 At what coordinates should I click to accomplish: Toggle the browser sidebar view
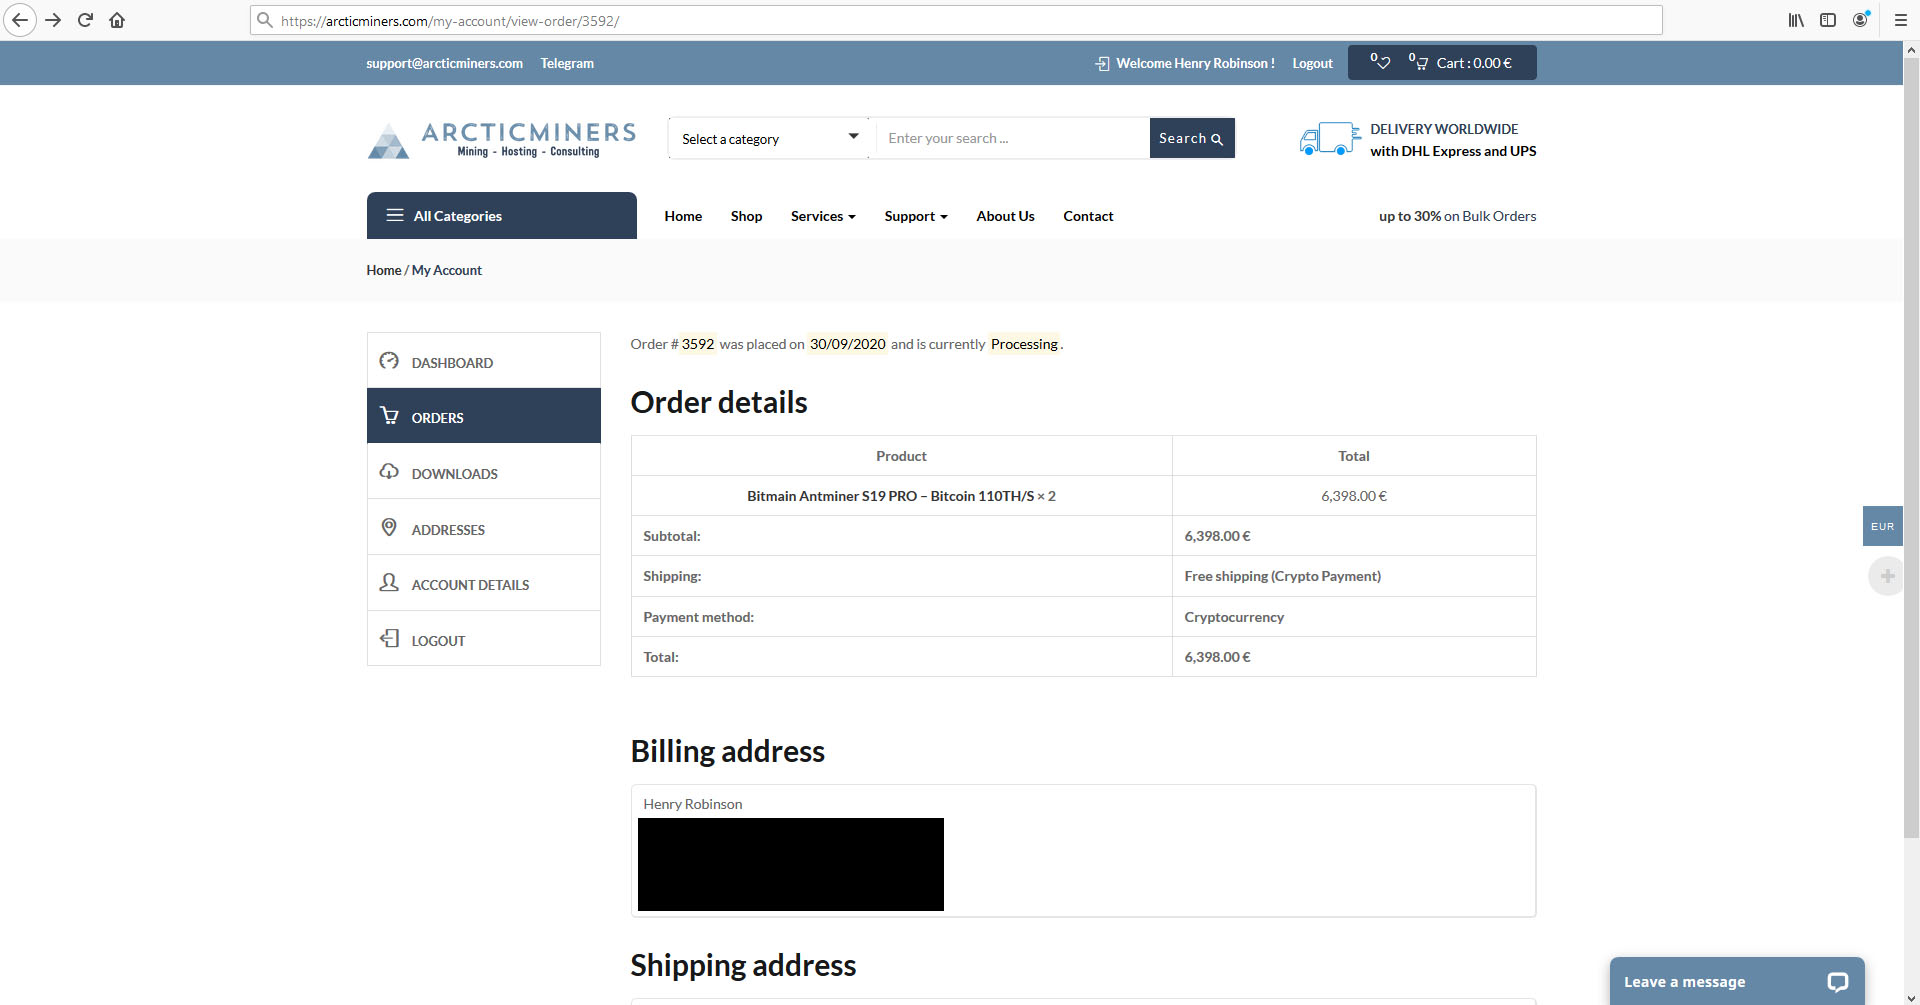coord(1828,20)
